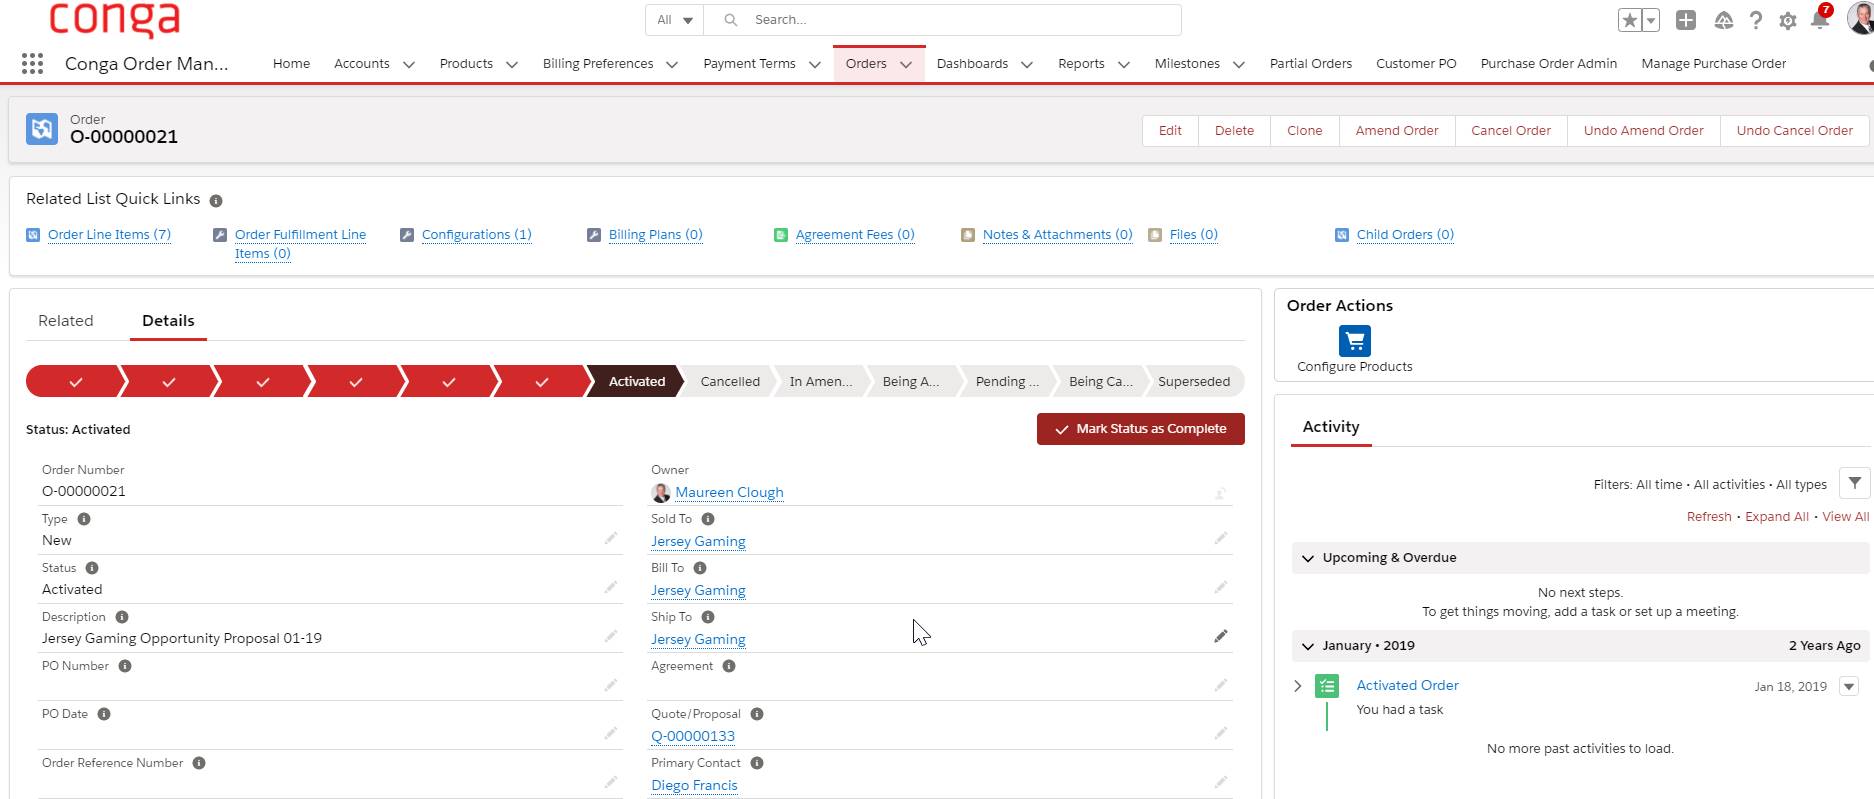Screen dimensions: 1874x799
Task: Expand the Accounts tab dropdown chevron
Action: point(409,64)
